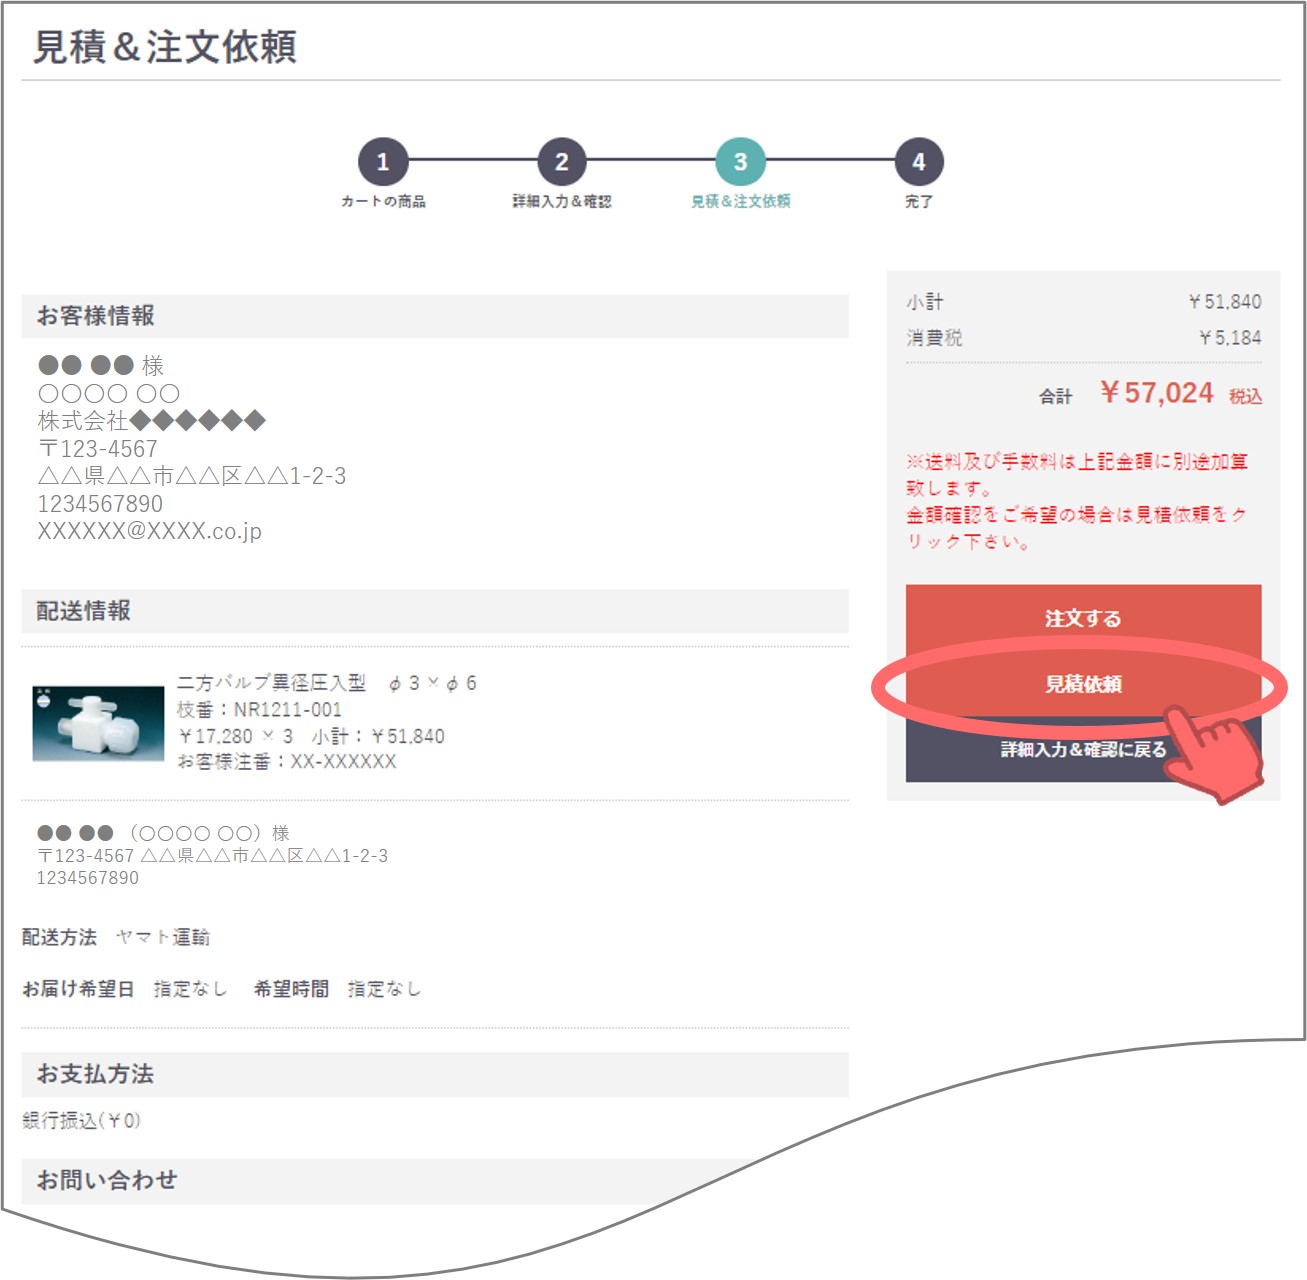Go back with 詳細入力&確認に戻る button

tap(1082, 749)
